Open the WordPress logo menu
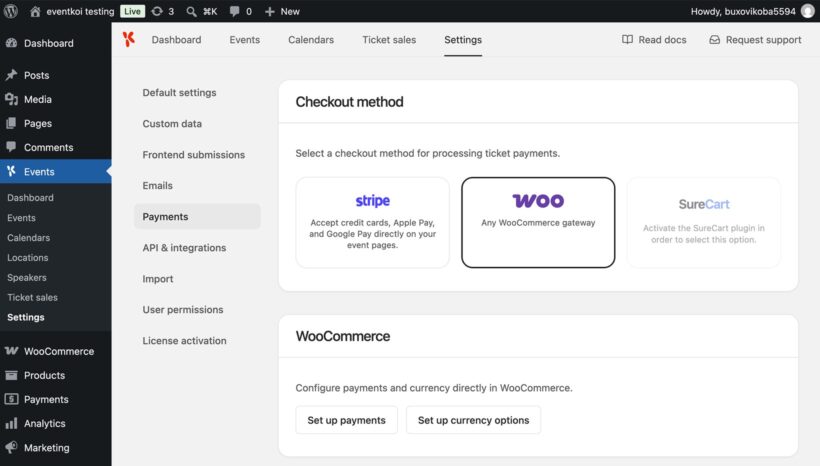The image size is (820, 466). pos(11,11)
